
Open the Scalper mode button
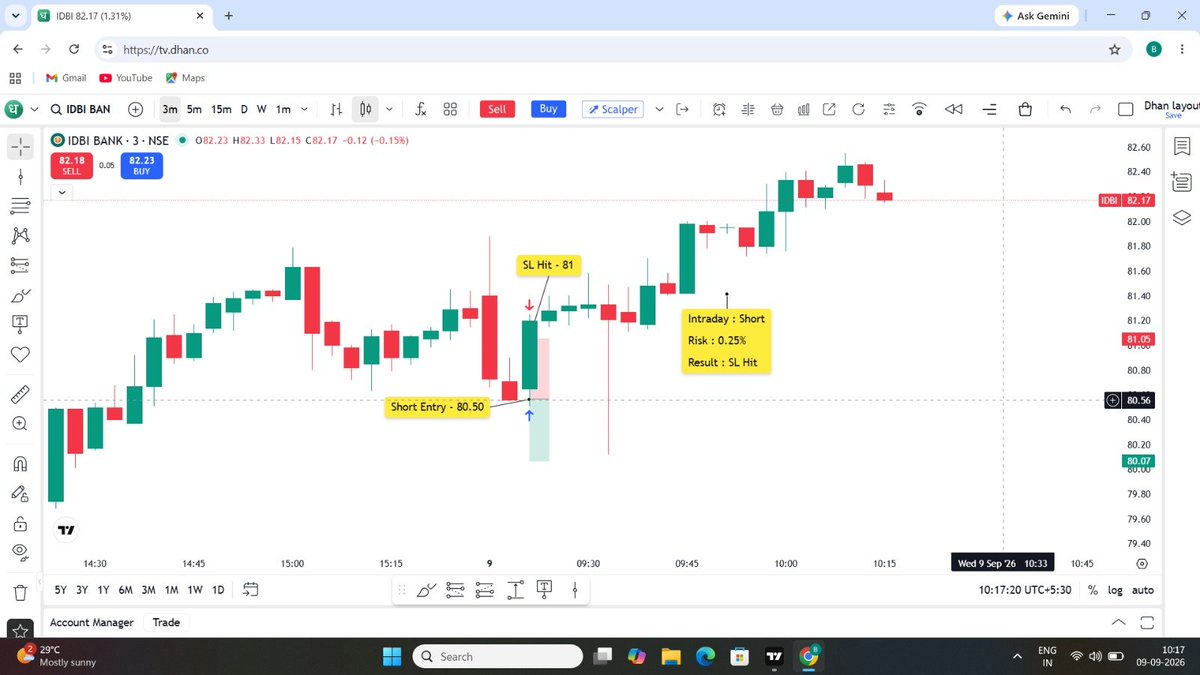click(613, 109)
